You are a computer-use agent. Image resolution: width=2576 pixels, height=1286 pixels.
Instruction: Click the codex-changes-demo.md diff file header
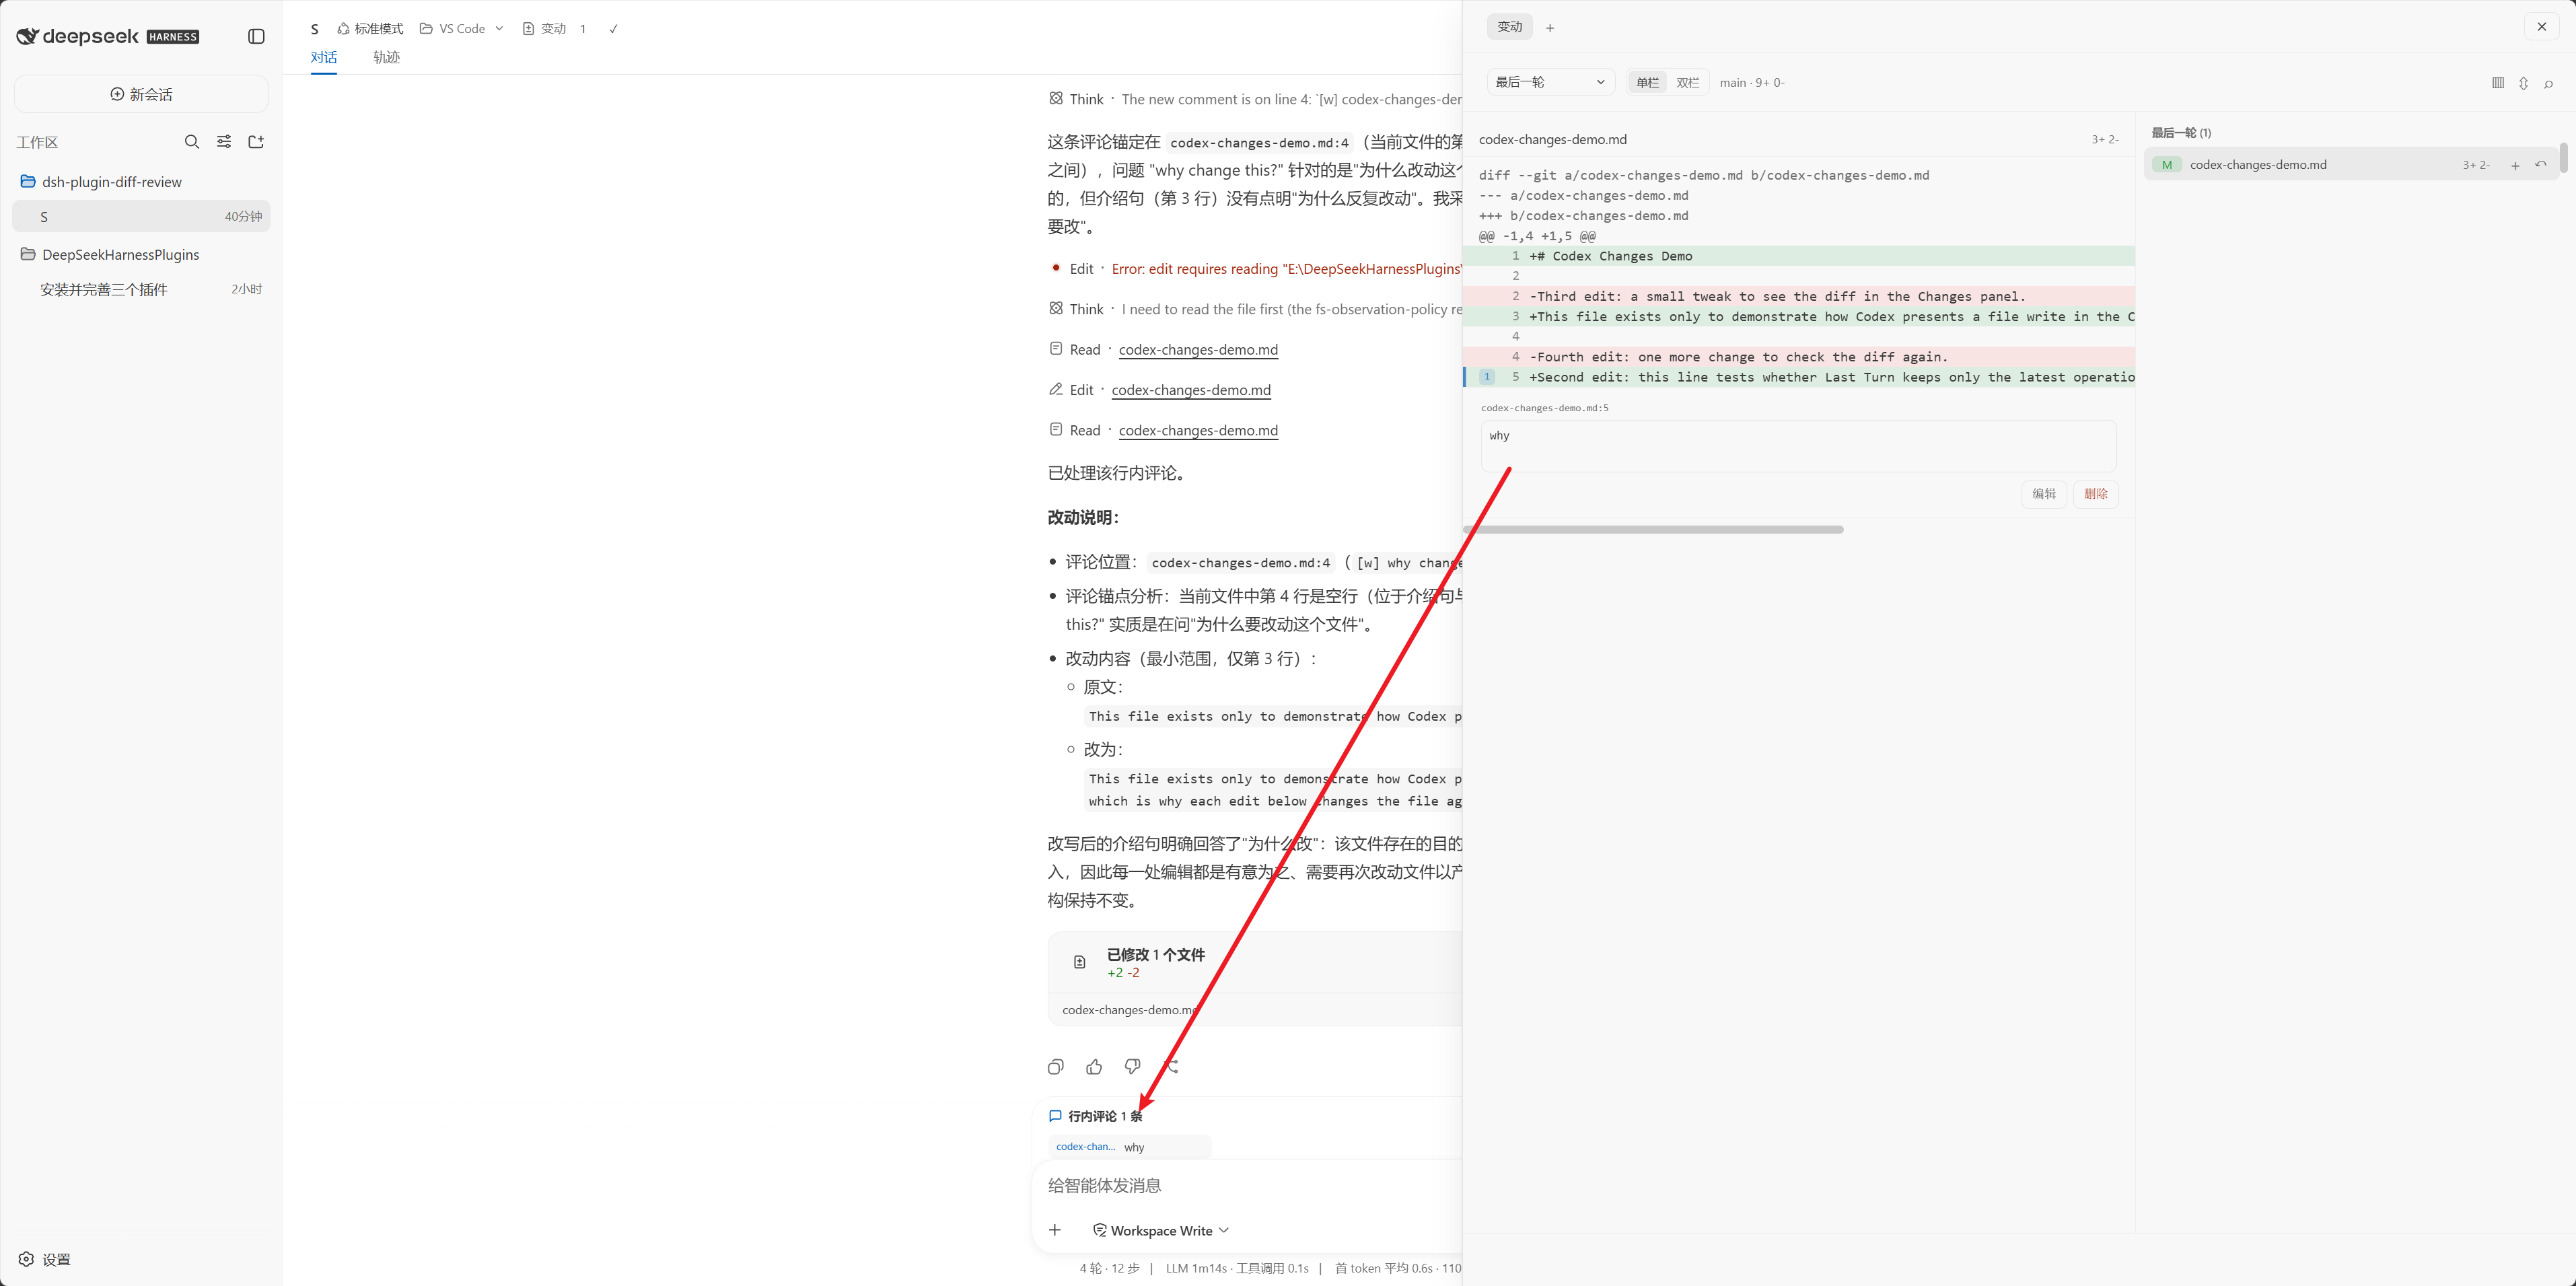click(1798, 140)
